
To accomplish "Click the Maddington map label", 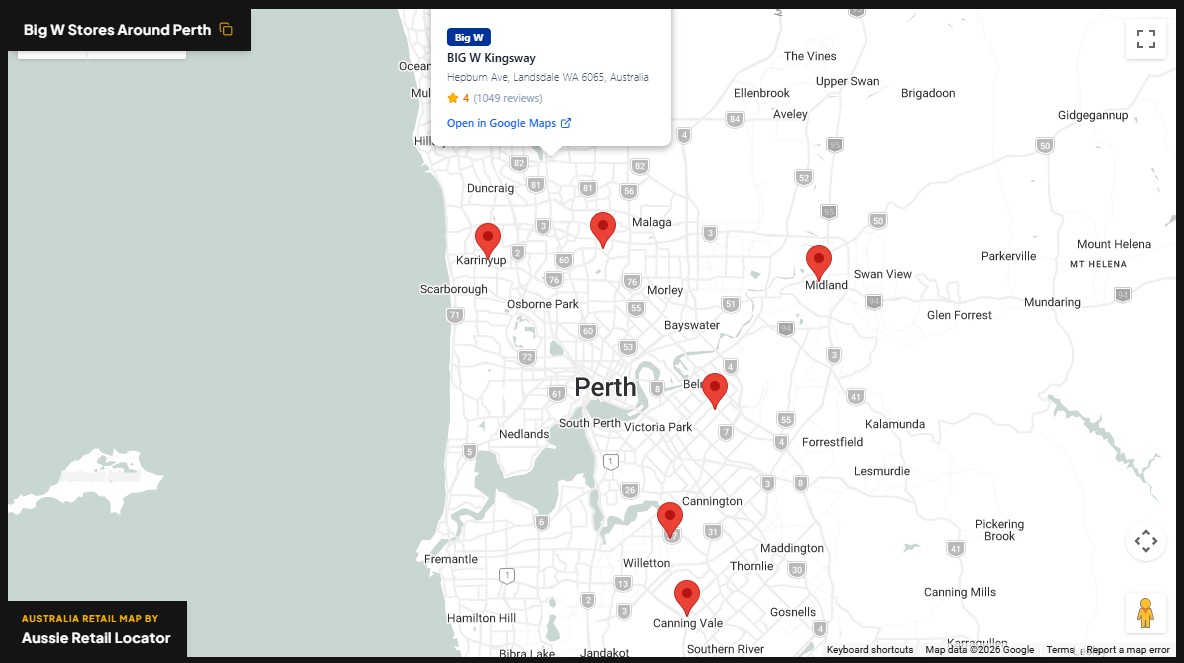I will (x=791, y=548).
